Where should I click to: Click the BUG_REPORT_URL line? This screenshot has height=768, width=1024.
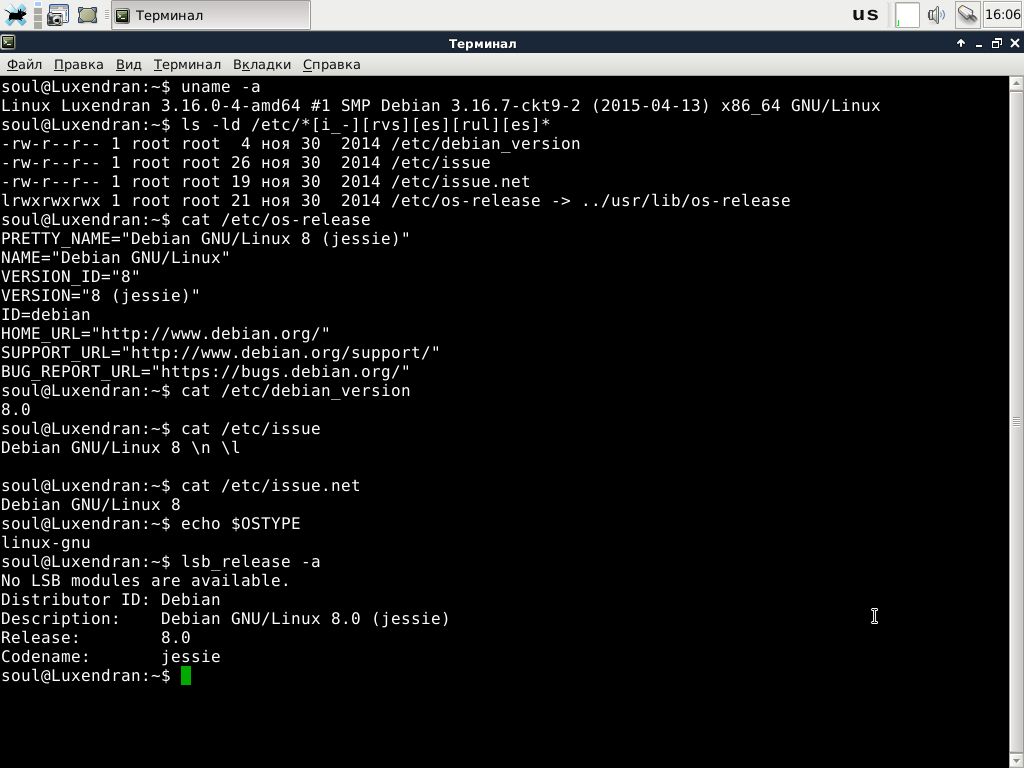click(x=205, y=371)
